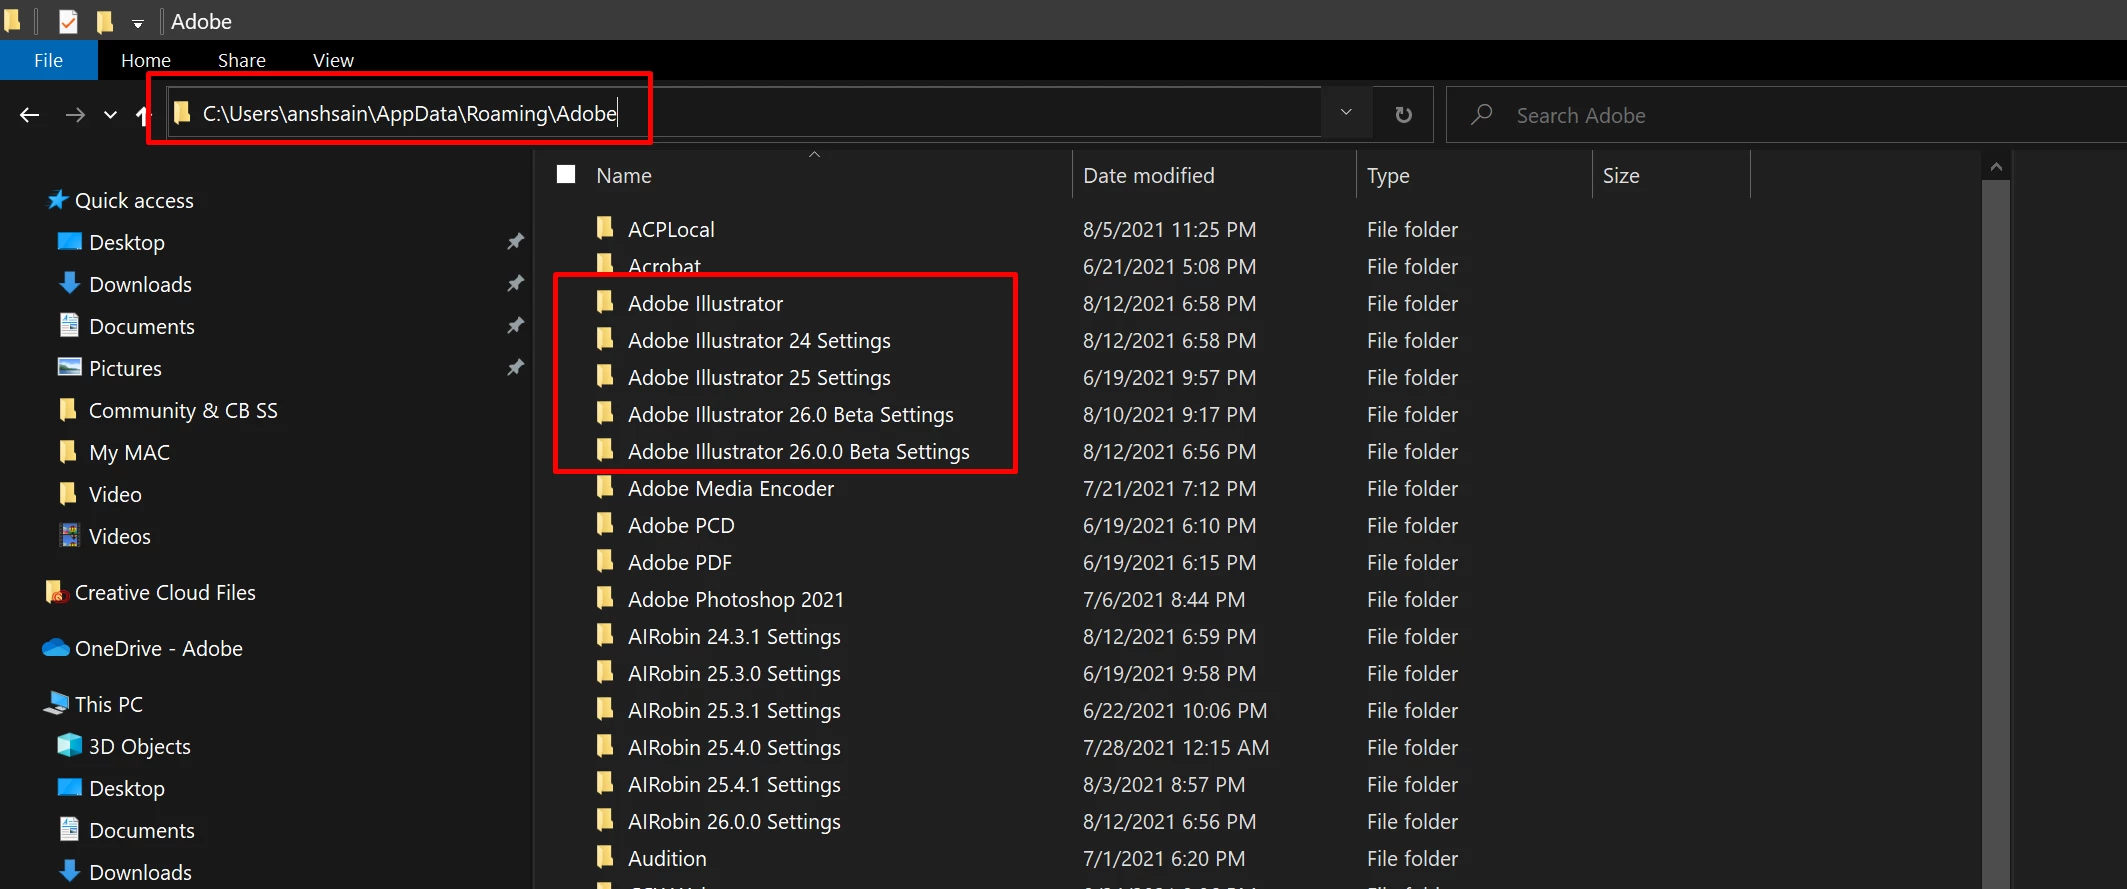Click the Search Adobe box
The width and height of the screenshot is (2127, 889).
pos(1786,115)
